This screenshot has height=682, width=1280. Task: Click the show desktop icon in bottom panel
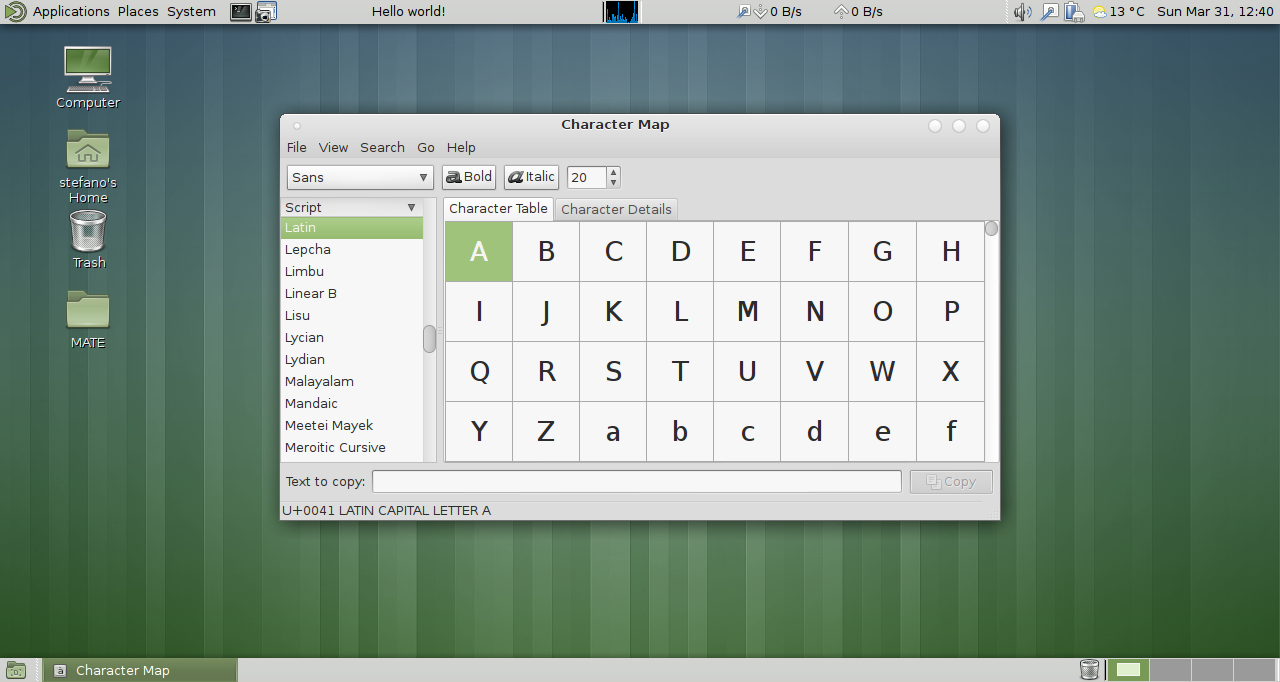point(16,670)
